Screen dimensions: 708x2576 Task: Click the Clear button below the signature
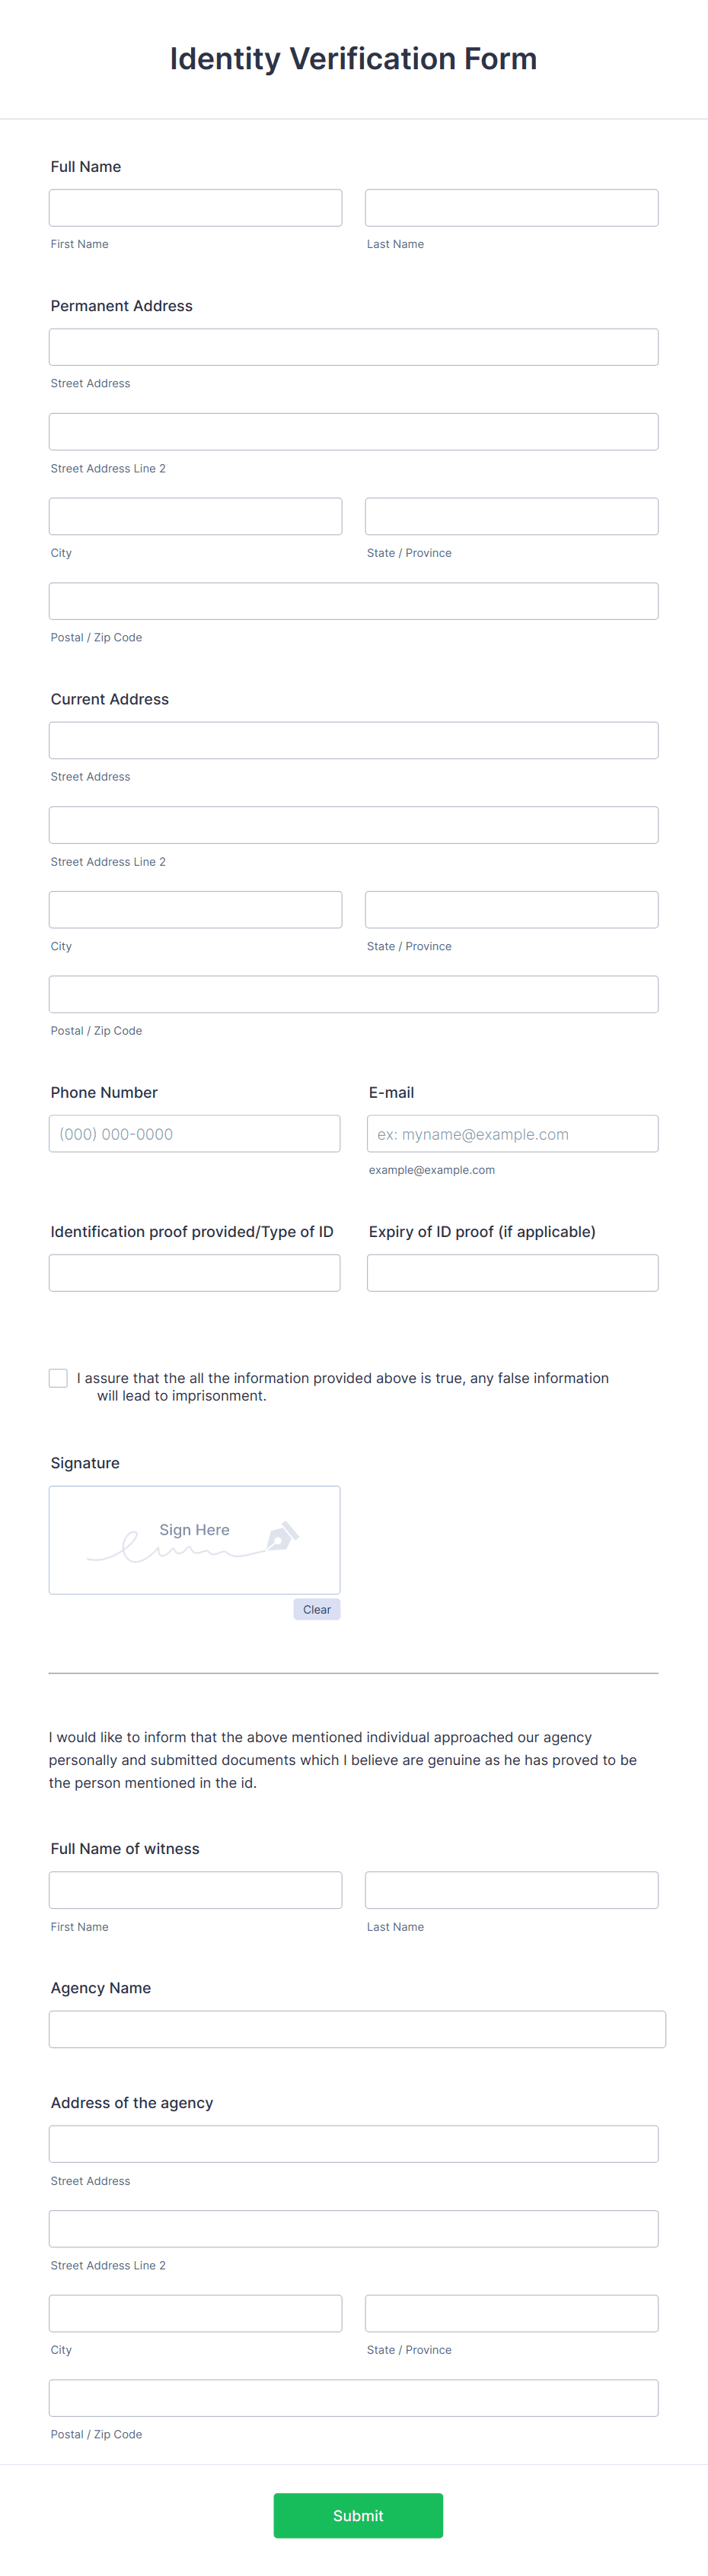(x=316, y=1609)
